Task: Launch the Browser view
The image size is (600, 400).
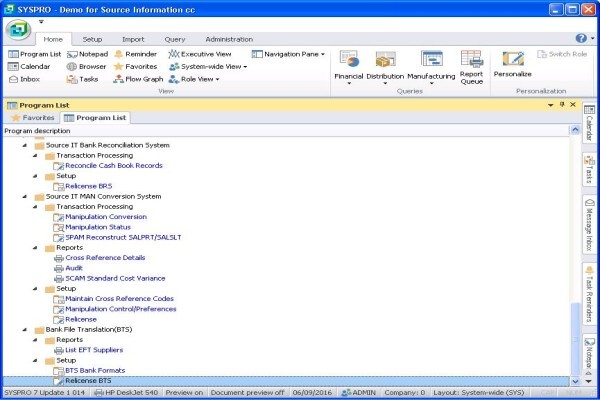Action: pos(86,67)
